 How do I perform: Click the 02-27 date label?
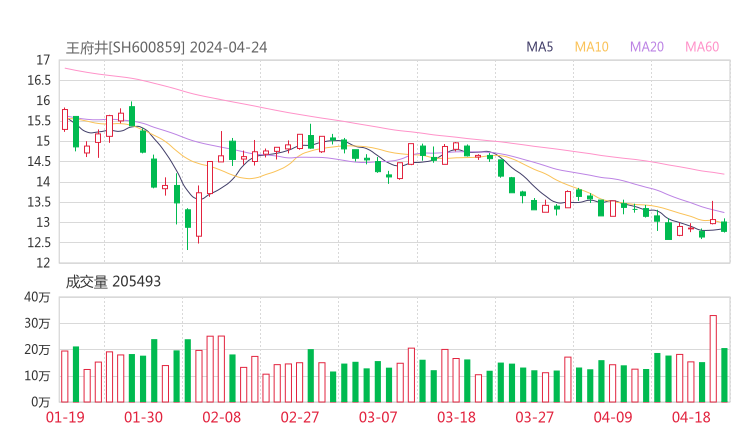[x=300, y=417]
